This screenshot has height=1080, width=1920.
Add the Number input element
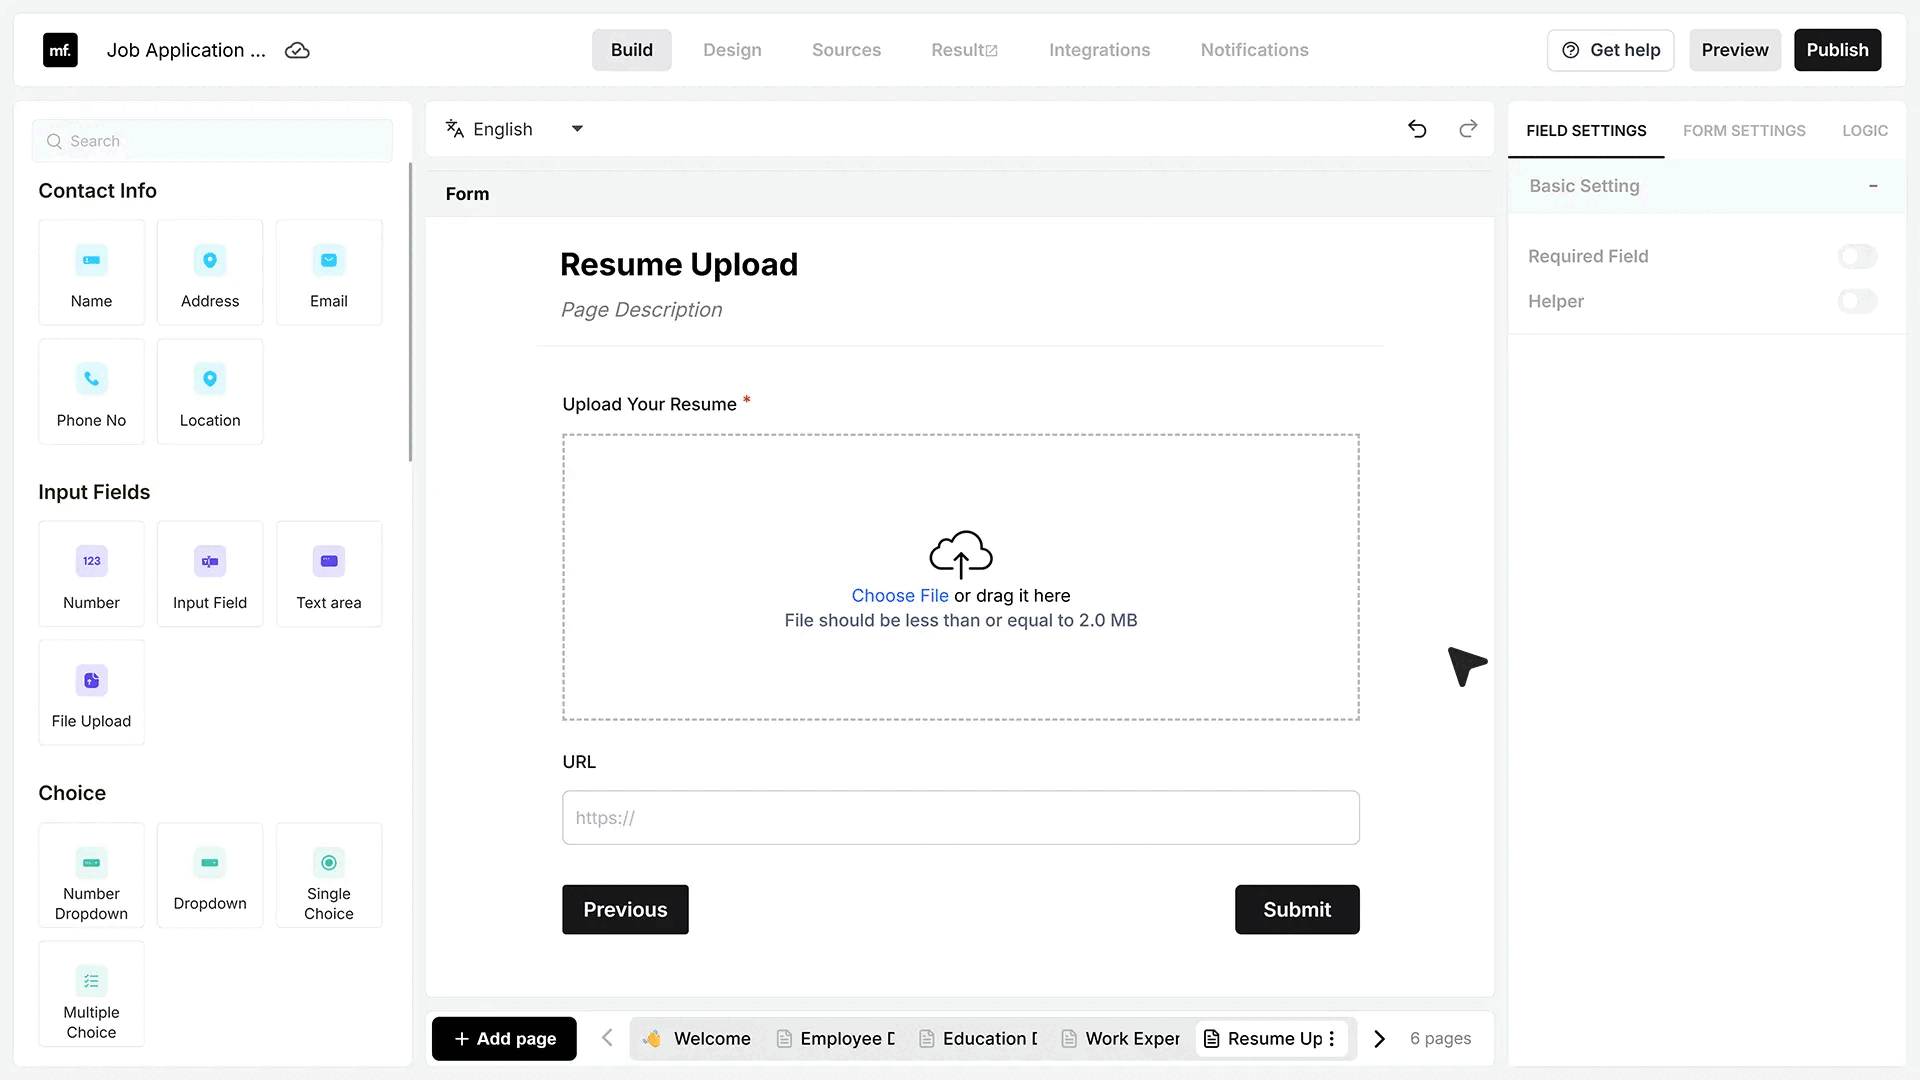(x=91, y=574)
